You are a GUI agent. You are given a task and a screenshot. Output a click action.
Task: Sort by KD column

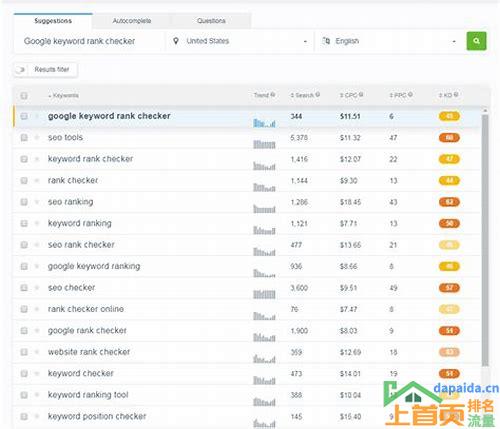pos(446,95)
